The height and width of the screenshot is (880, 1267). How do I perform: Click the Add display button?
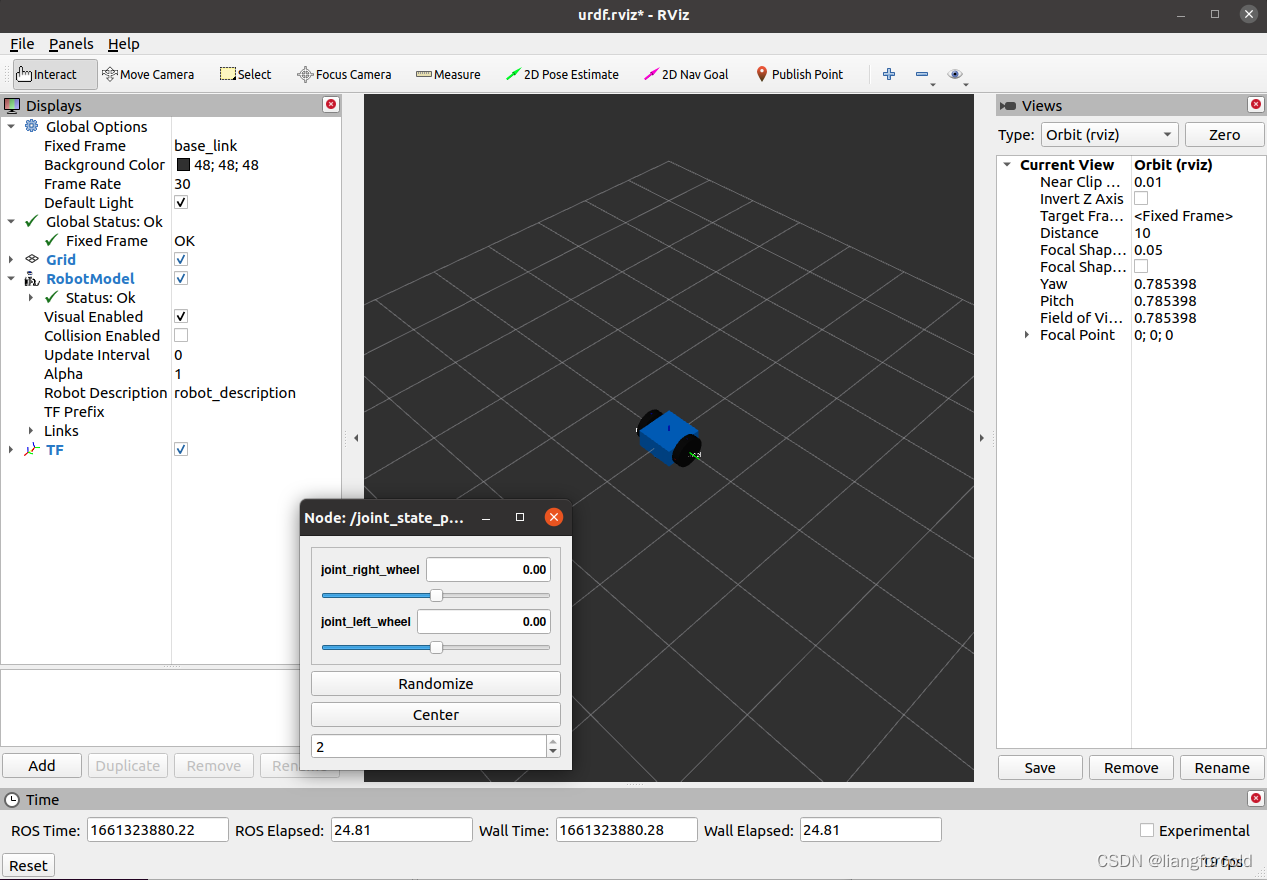(42, 765)
